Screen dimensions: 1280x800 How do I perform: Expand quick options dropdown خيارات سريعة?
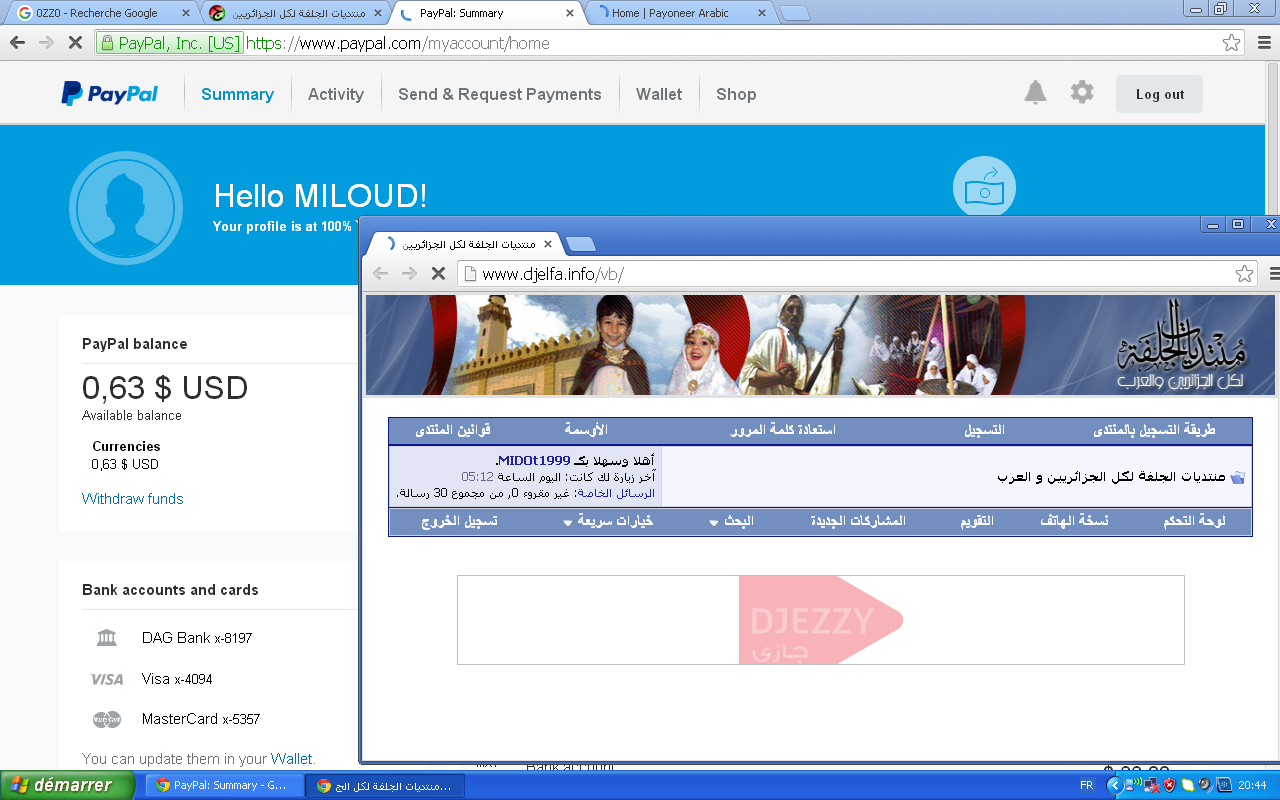[608, 522]
